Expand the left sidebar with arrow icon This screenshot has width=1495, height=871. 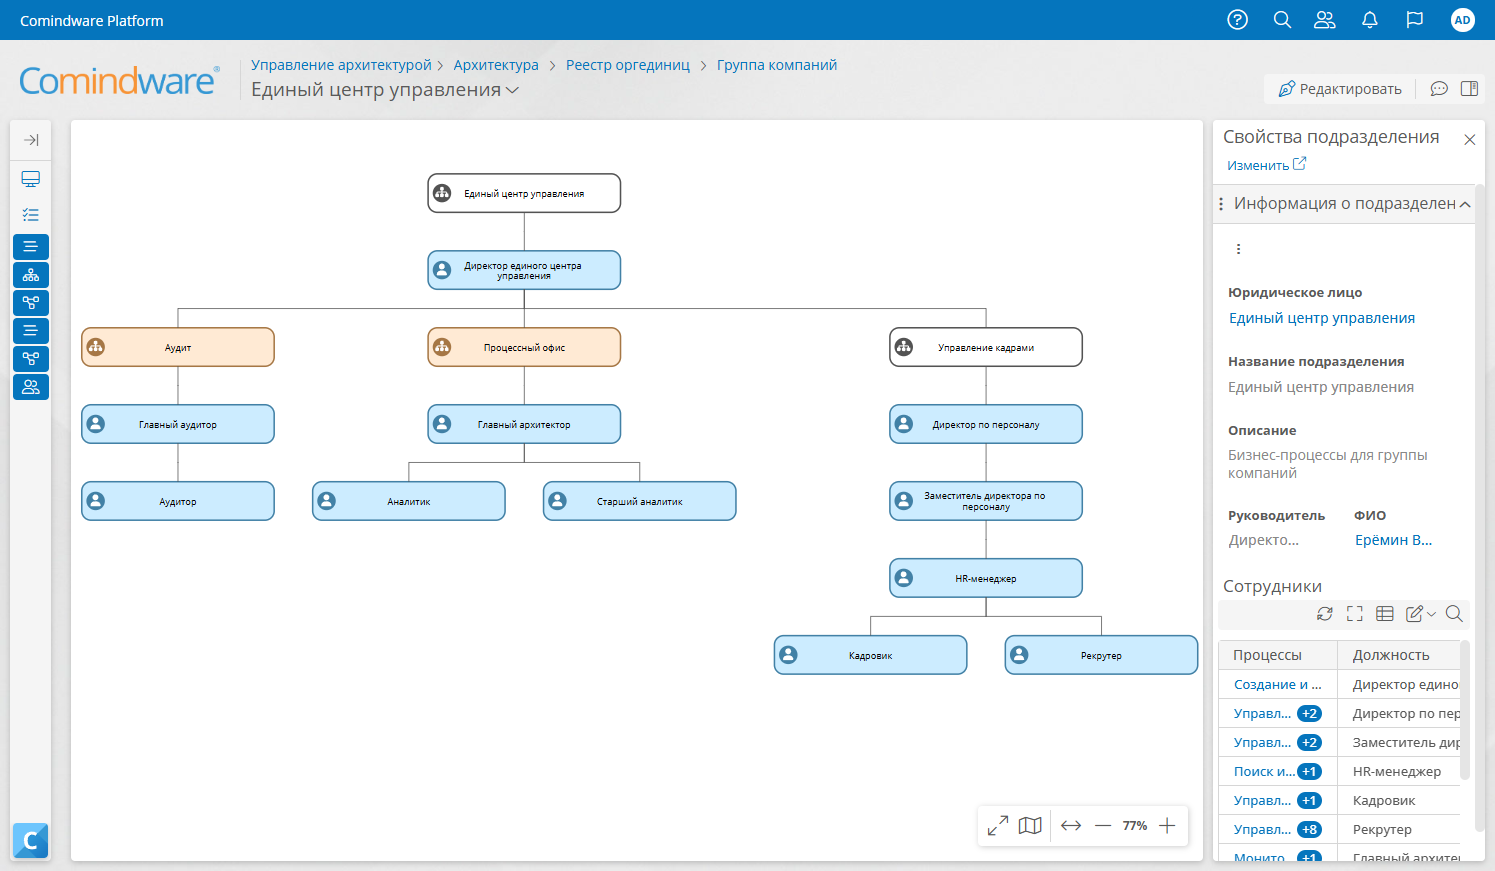tap(31, 140)
